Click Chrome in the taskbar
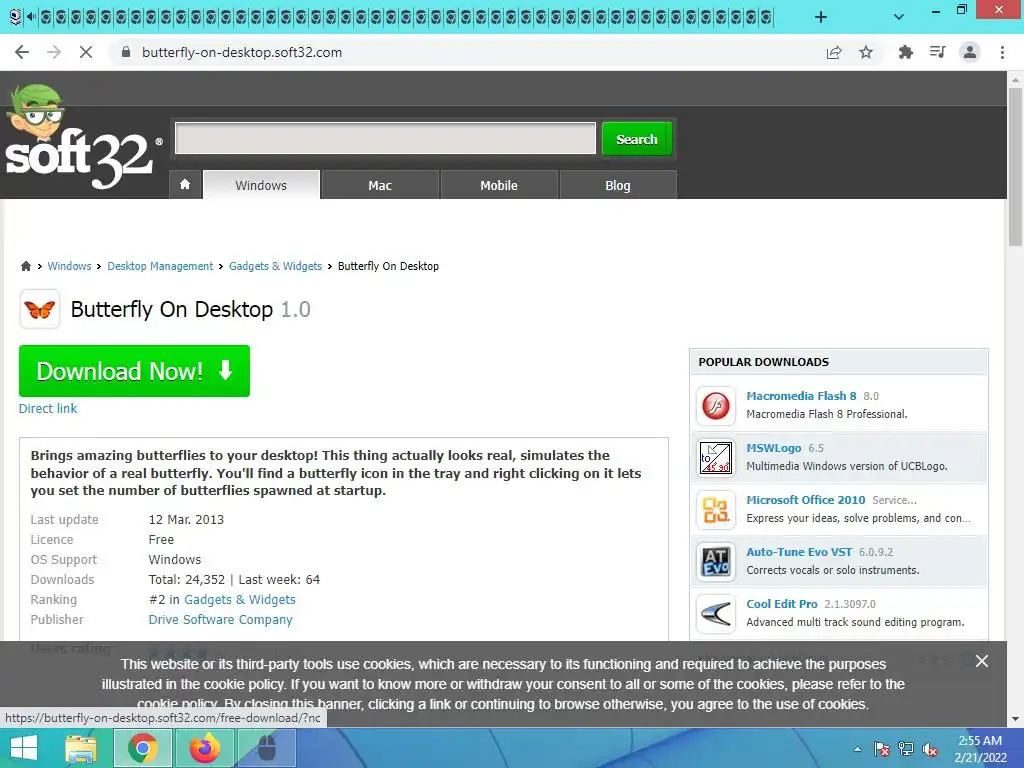 [x=142, y=748]
